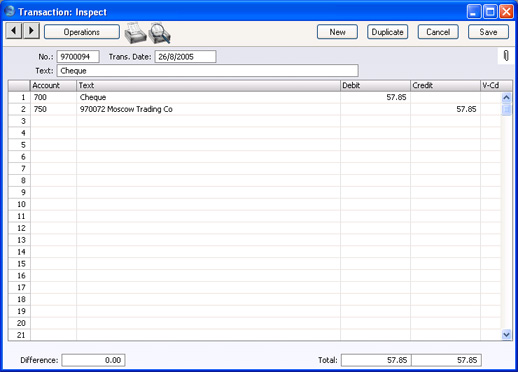
Task: Select account 750 in row 2
Action: pyautogui.click(x=53, y=109)
